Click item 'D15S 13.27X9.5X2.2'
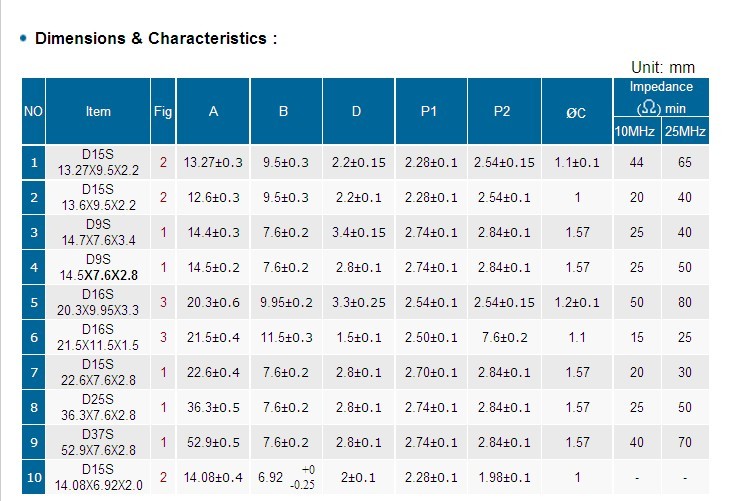730x501 pixels. click(98, 162)
